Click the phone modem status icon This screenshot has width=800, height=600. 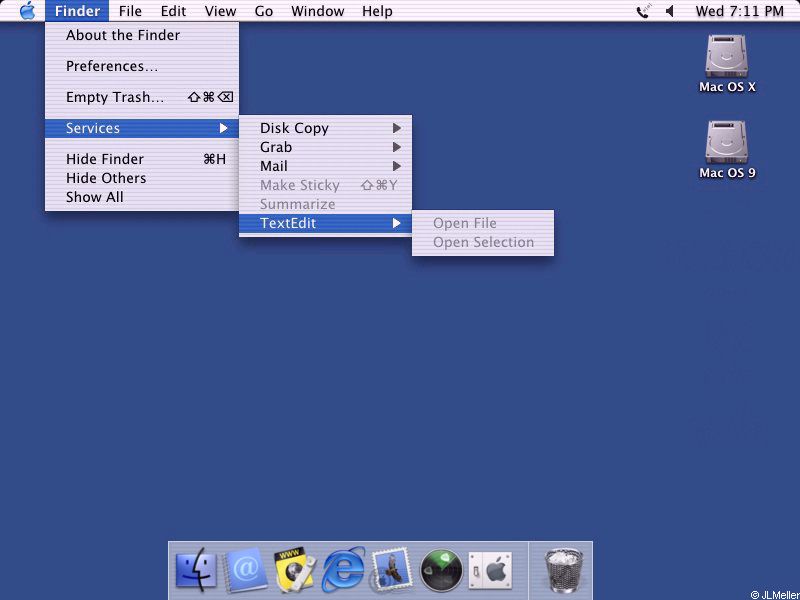tap(644, 11)
